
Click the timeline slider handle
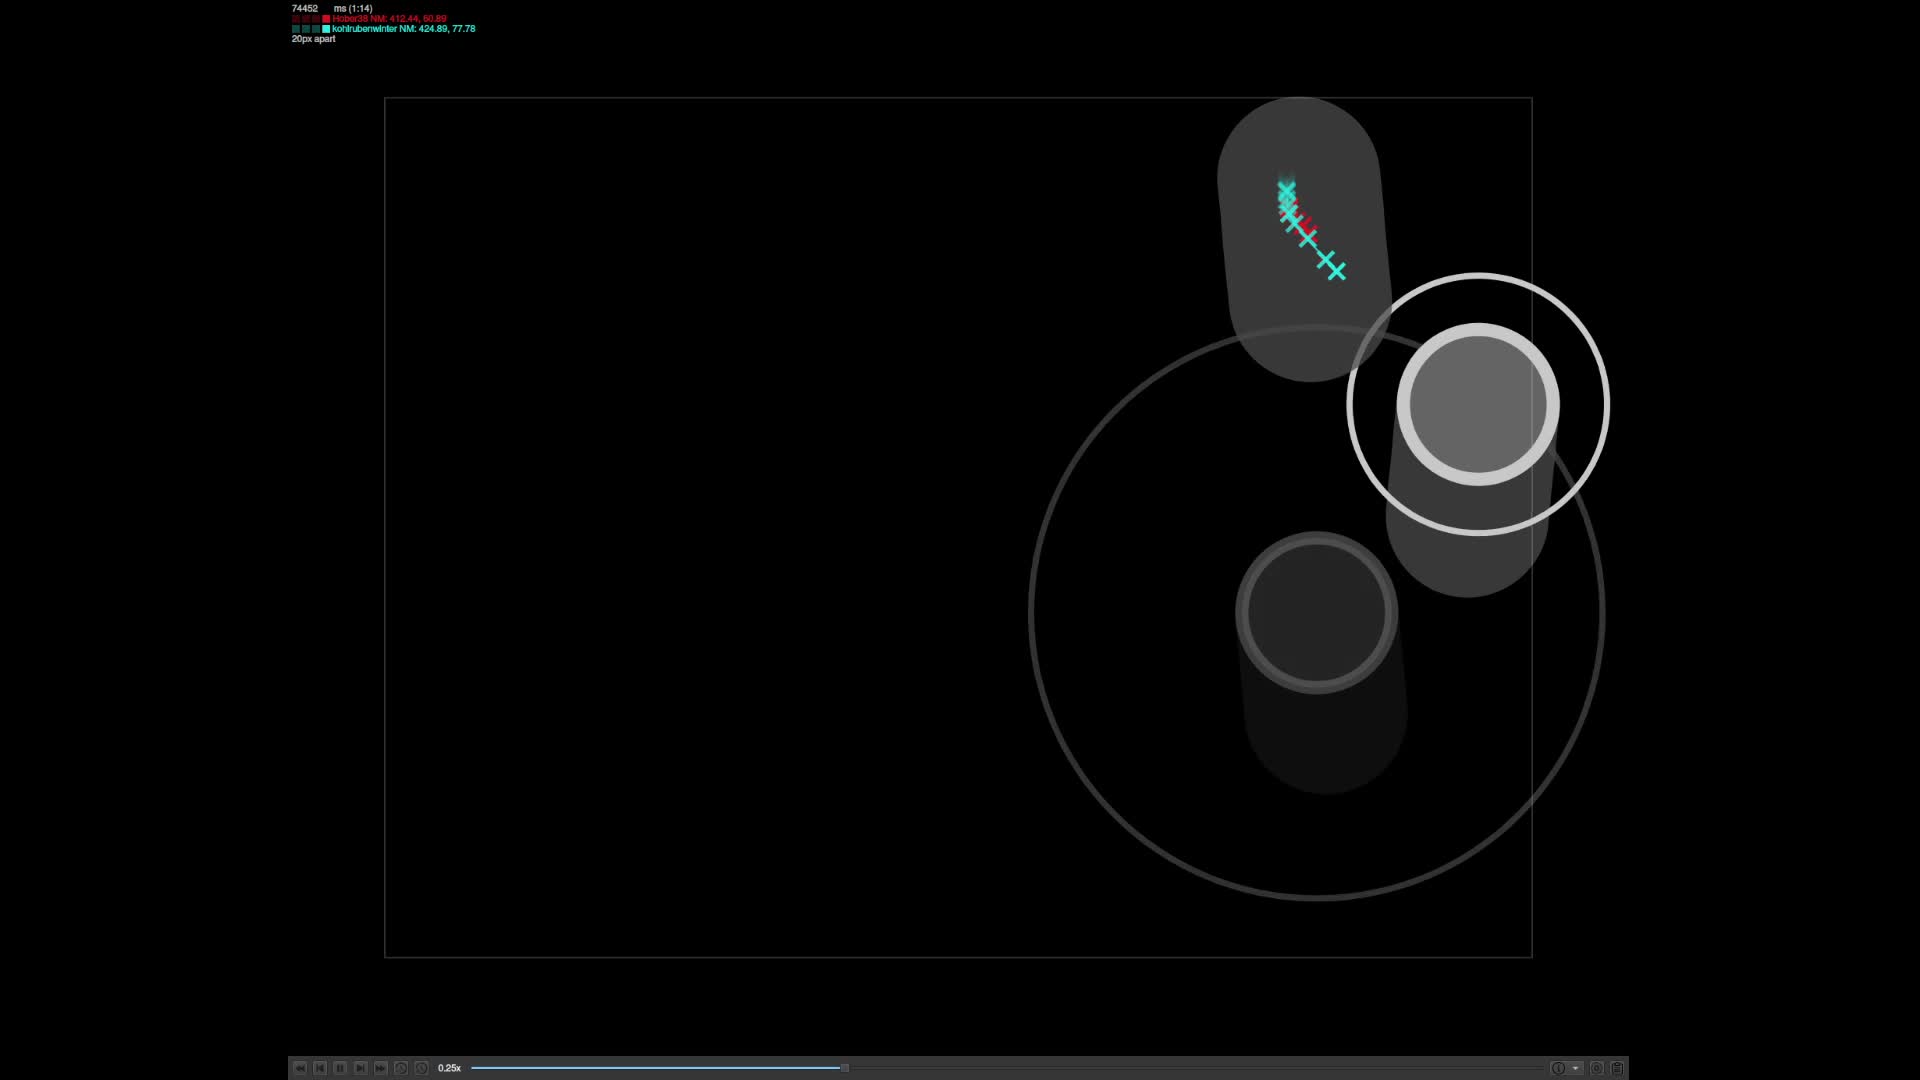pyautogui.click(x=845, y=1068)
